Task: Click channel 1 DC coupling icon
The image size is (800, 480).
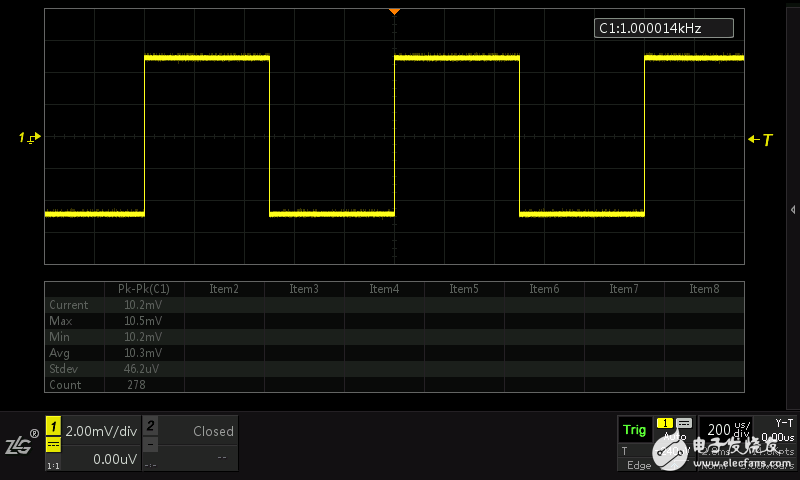Action: tap(54, 445)
